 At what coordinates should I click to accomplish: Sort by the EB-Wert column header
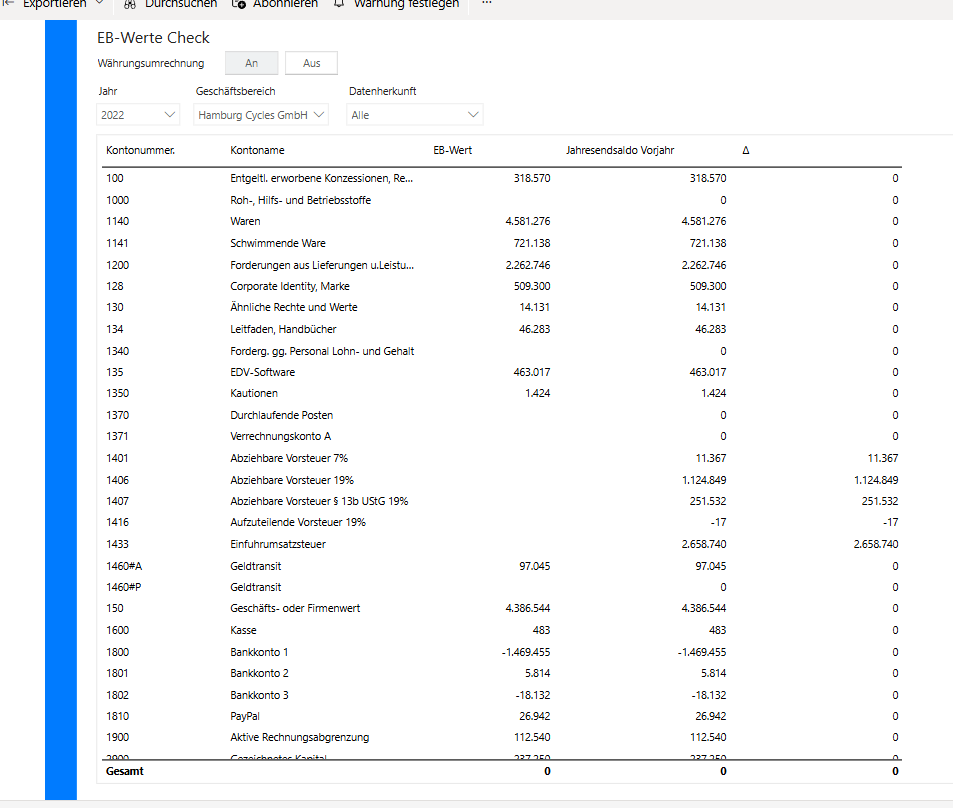point(452,150)
